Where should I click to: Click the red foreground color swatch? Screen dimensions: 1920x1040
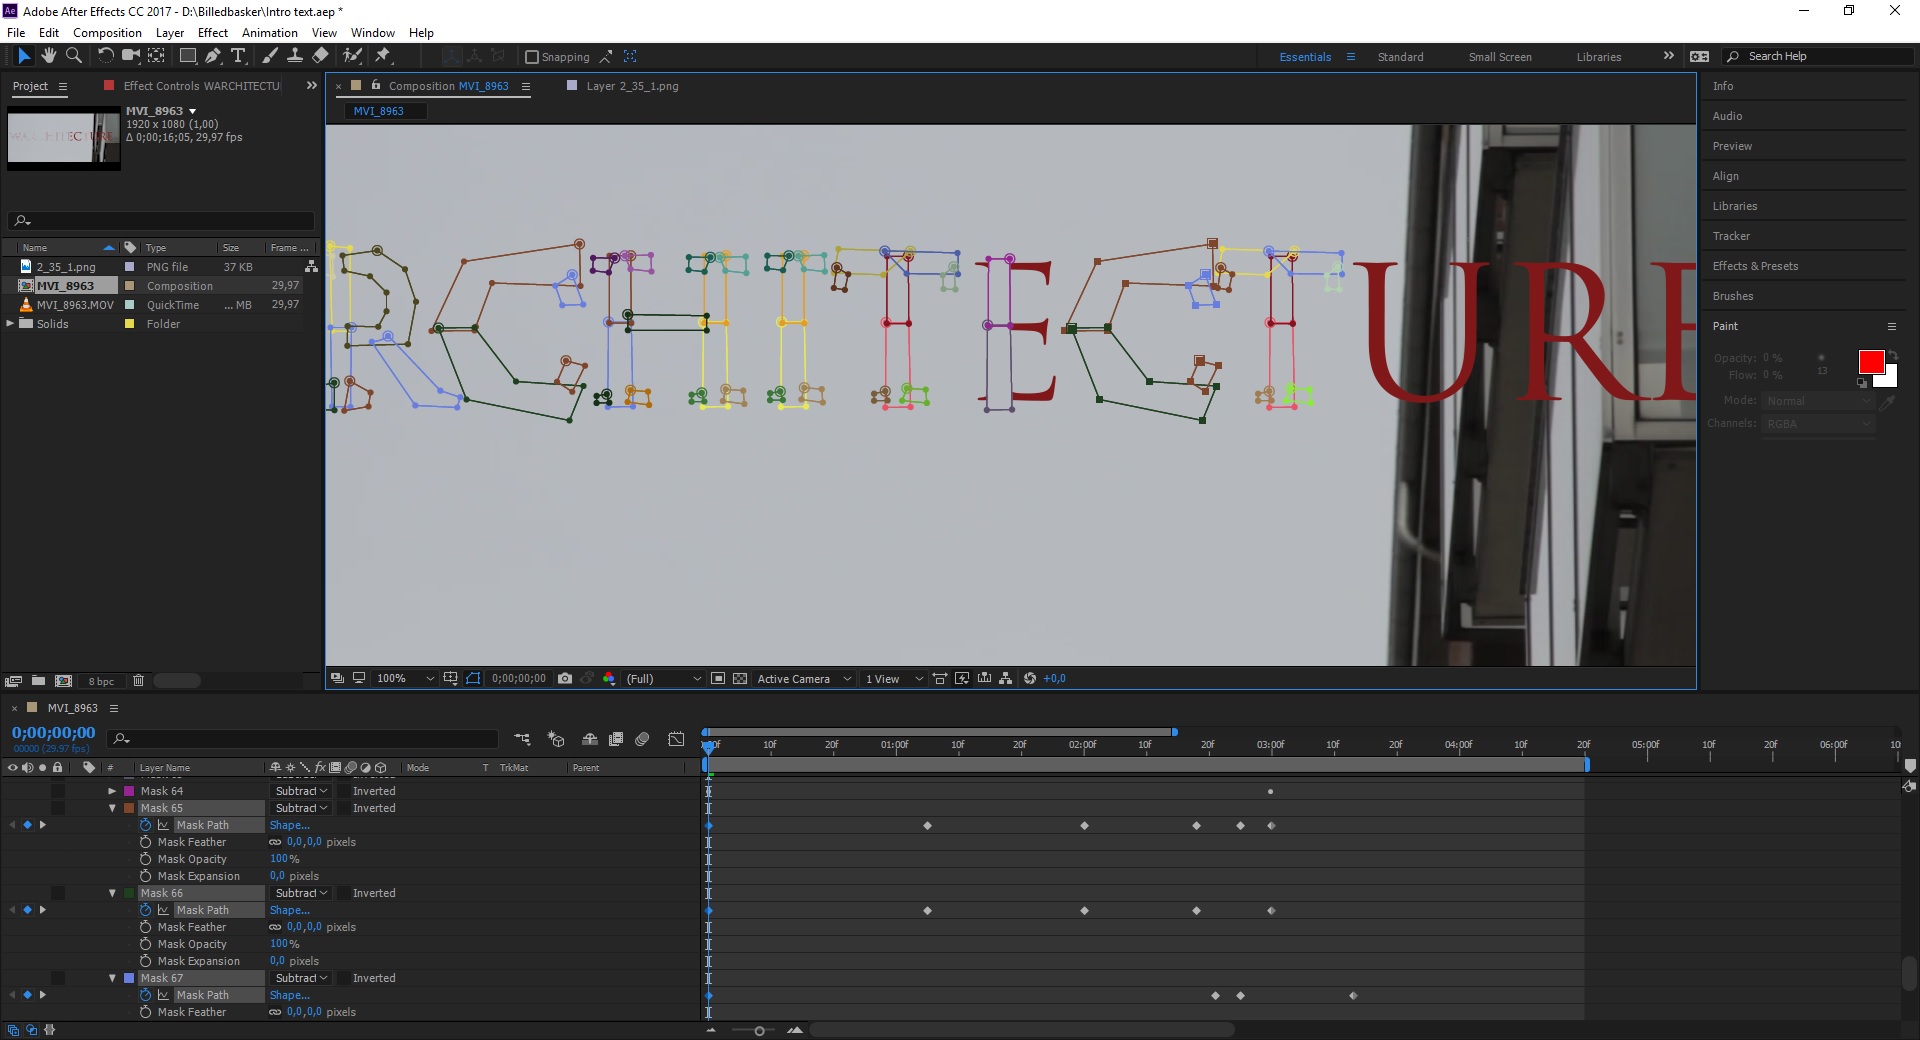tap(1871, 362)
